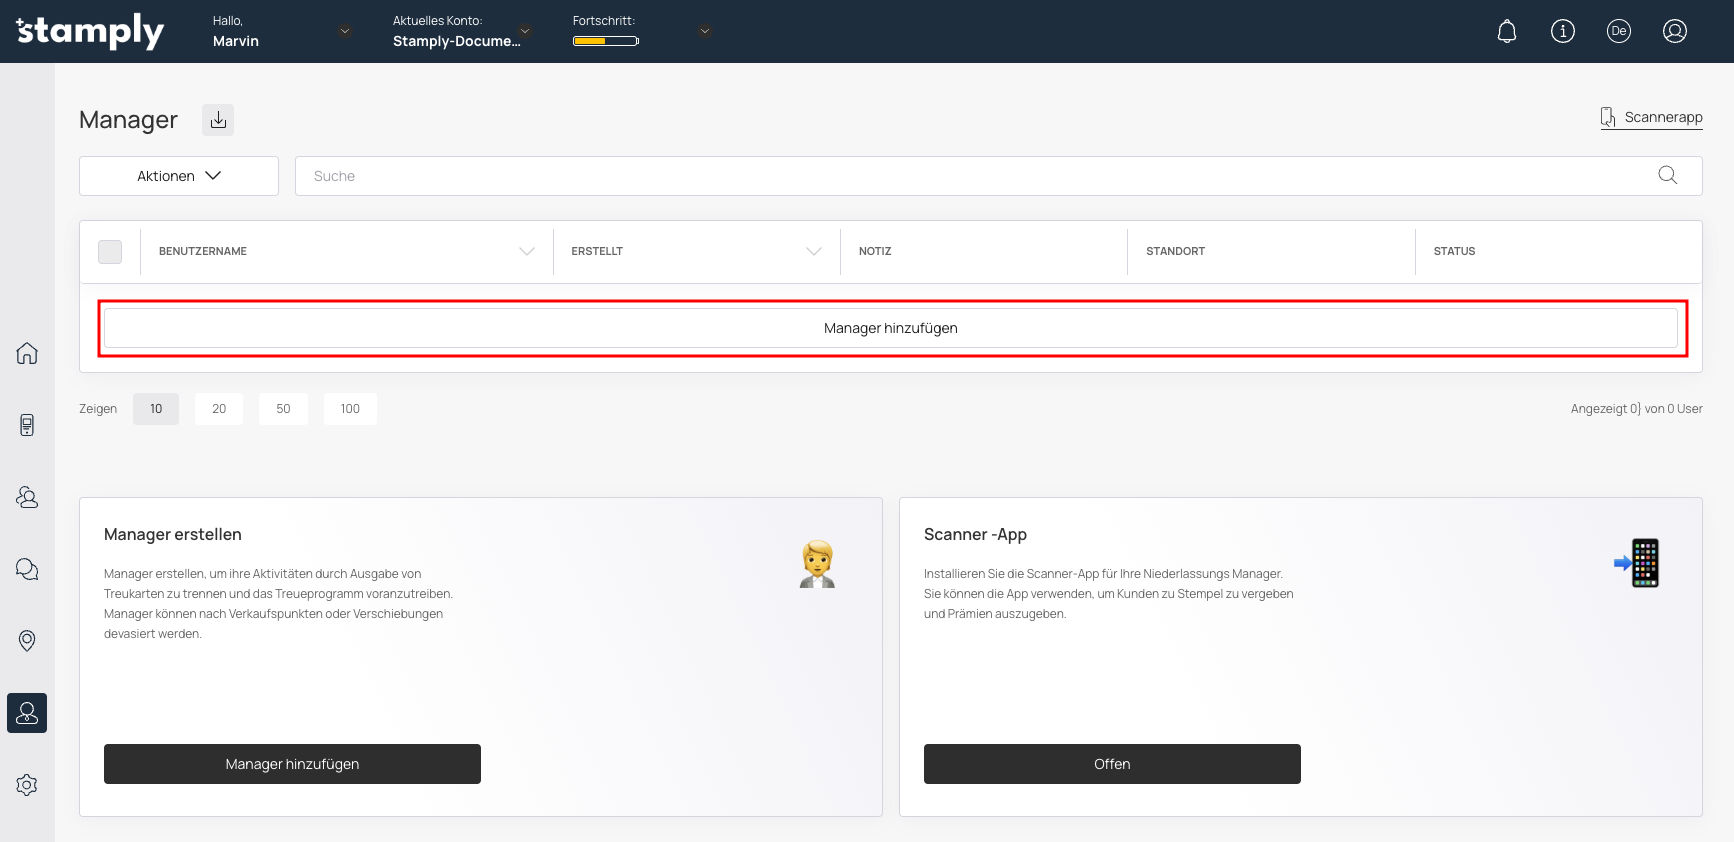Click the Scannerapp link
This screenshot has width=1734, height=842.
pos(1652,118)
